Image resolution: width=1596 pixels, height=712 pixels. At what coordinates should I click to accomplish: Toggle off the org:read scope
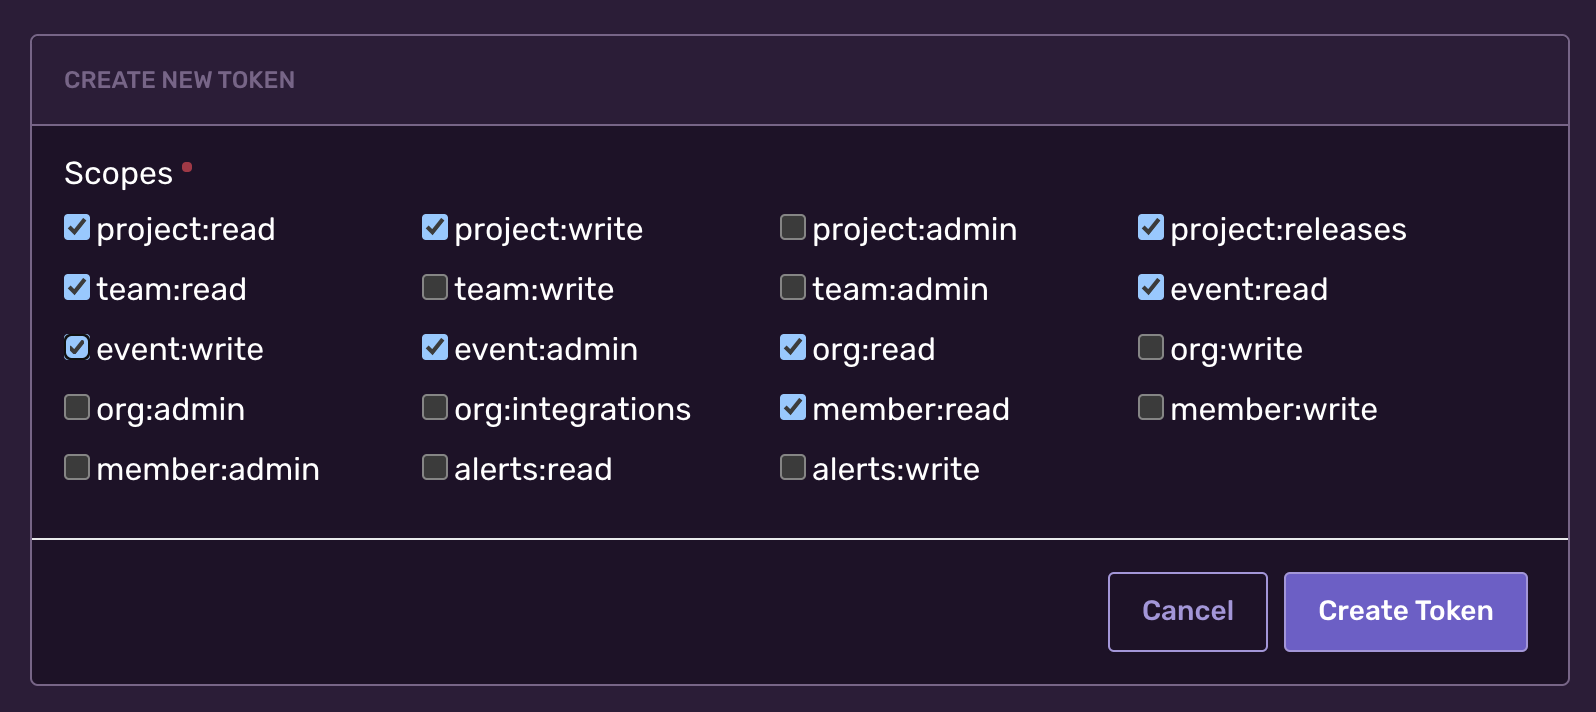(792, 347)
